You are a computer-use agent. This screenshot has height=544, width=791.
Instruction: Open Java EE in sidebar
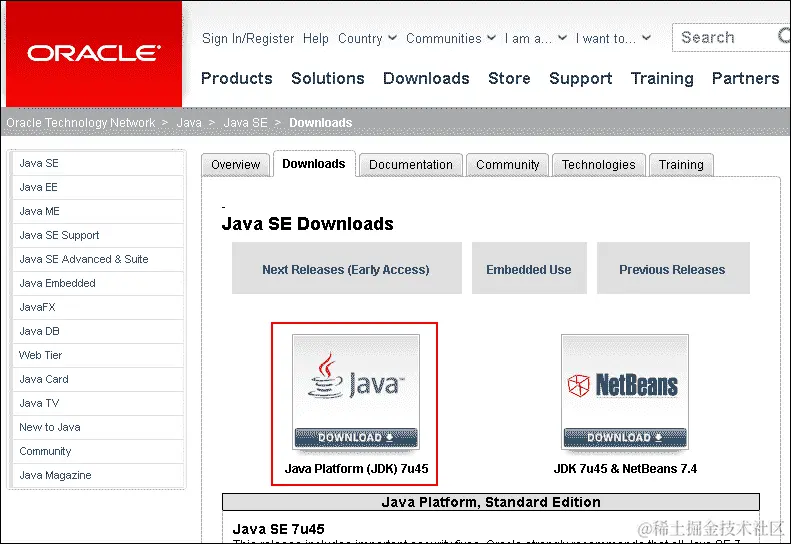pos(98,187)
